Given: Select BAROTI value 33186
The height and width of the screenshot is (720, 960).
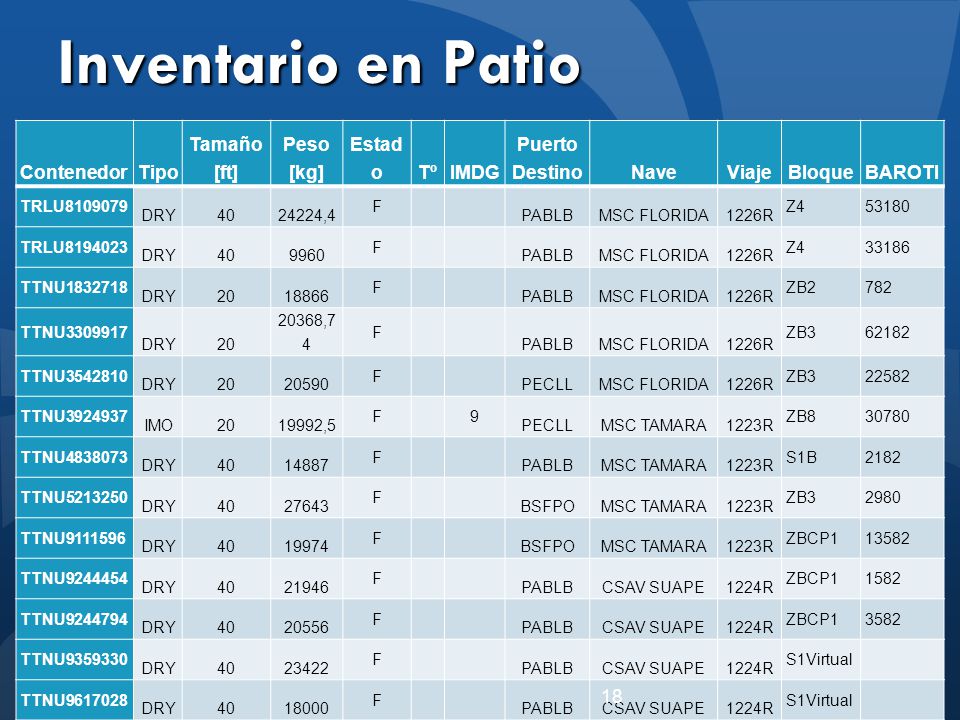Looking at the screenshot, I should (x=887, y=247).
